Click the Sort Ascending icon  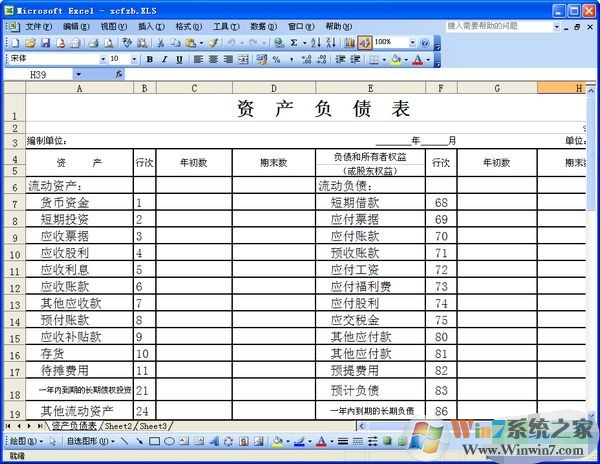pyautogui.click(x=316, y=43)
